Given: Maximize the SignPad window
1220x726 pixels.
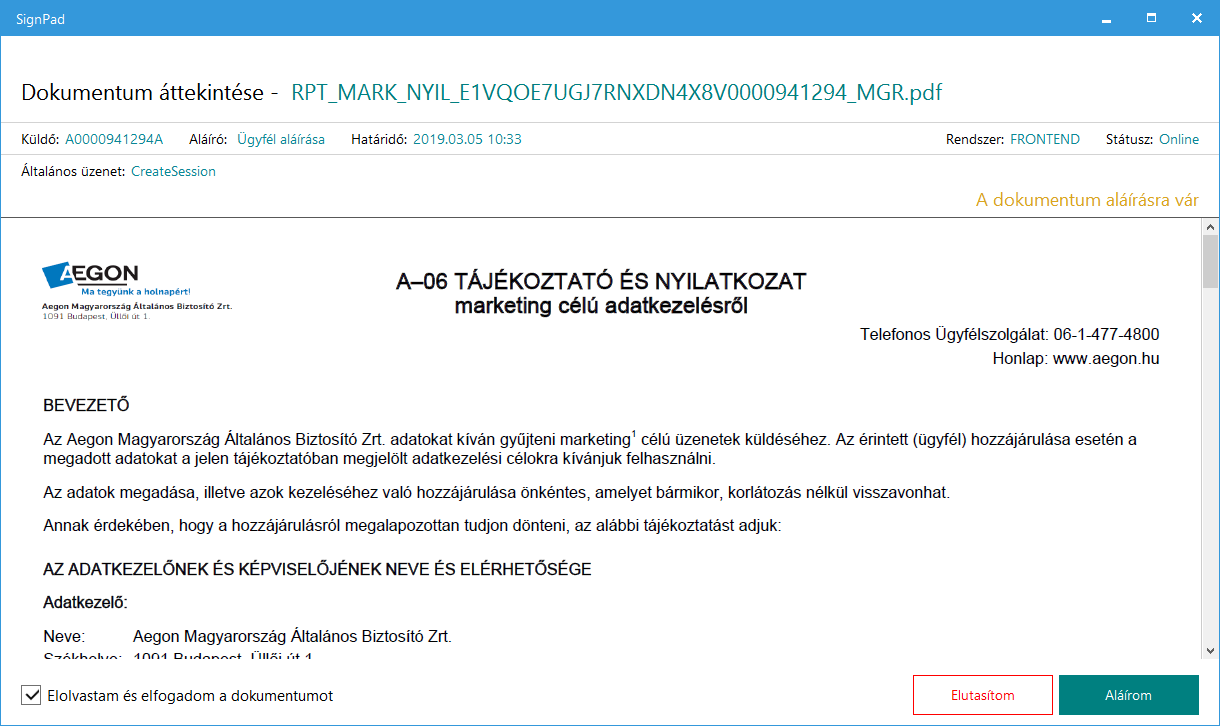Looking at the screenshot, I should [1151, 19].
